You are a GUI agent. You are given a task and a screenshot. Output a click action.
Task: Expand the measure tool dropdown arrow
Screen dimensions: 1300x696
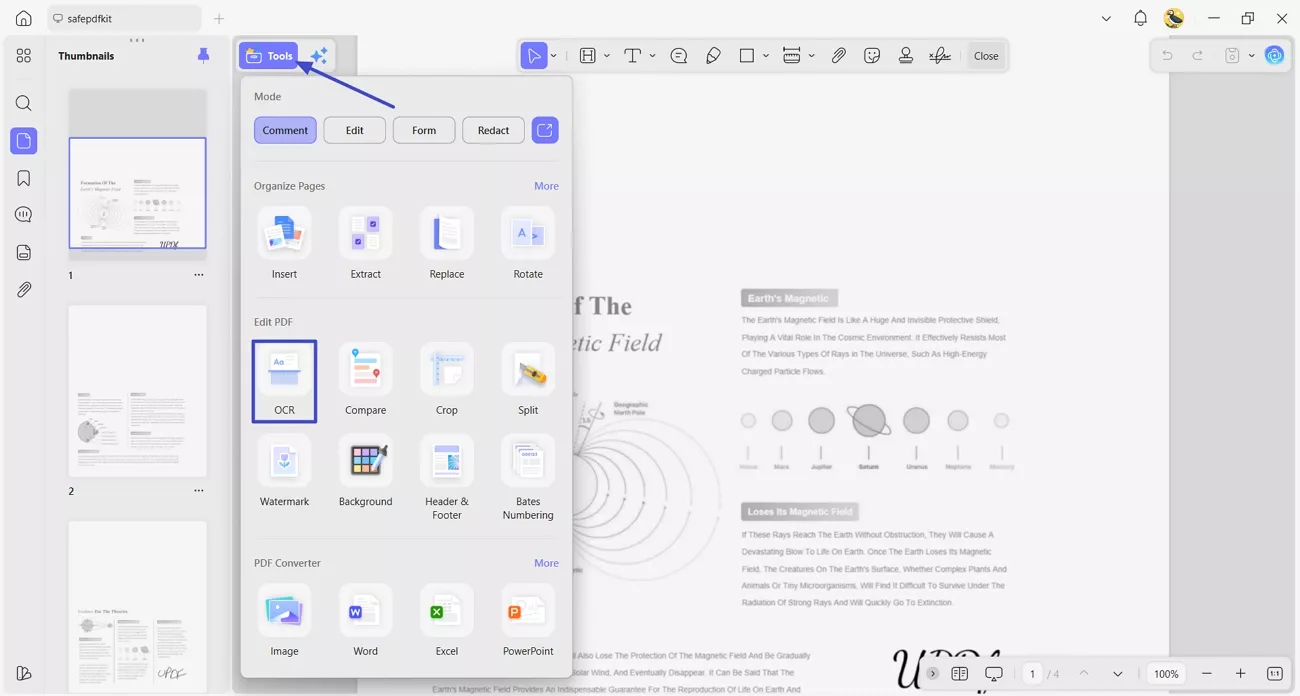(811, 56)
